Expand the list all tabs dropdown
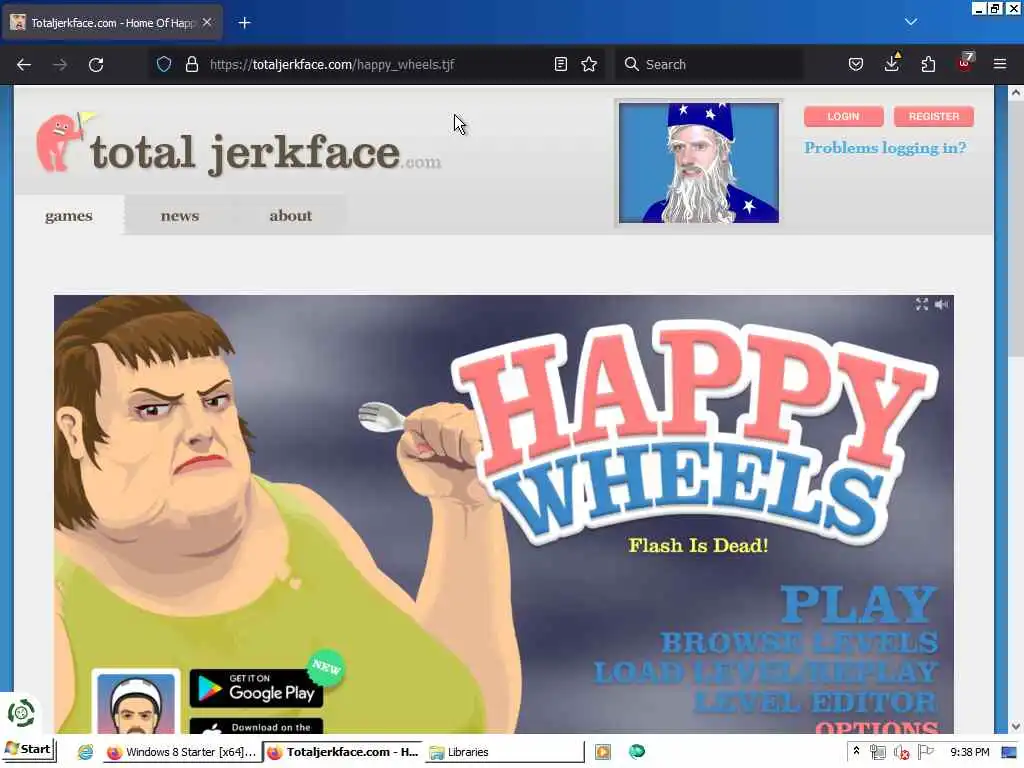This screenshot has height=768, width=1024. pyautogui.click(x=911, y=22)
